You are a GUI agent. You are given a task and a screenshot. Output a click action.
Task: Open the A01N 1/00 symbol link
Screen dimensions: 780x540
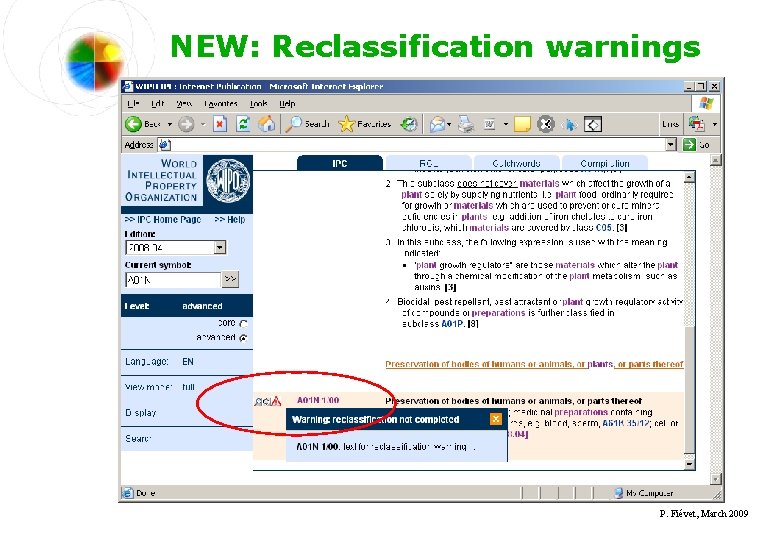pos(318,400)
